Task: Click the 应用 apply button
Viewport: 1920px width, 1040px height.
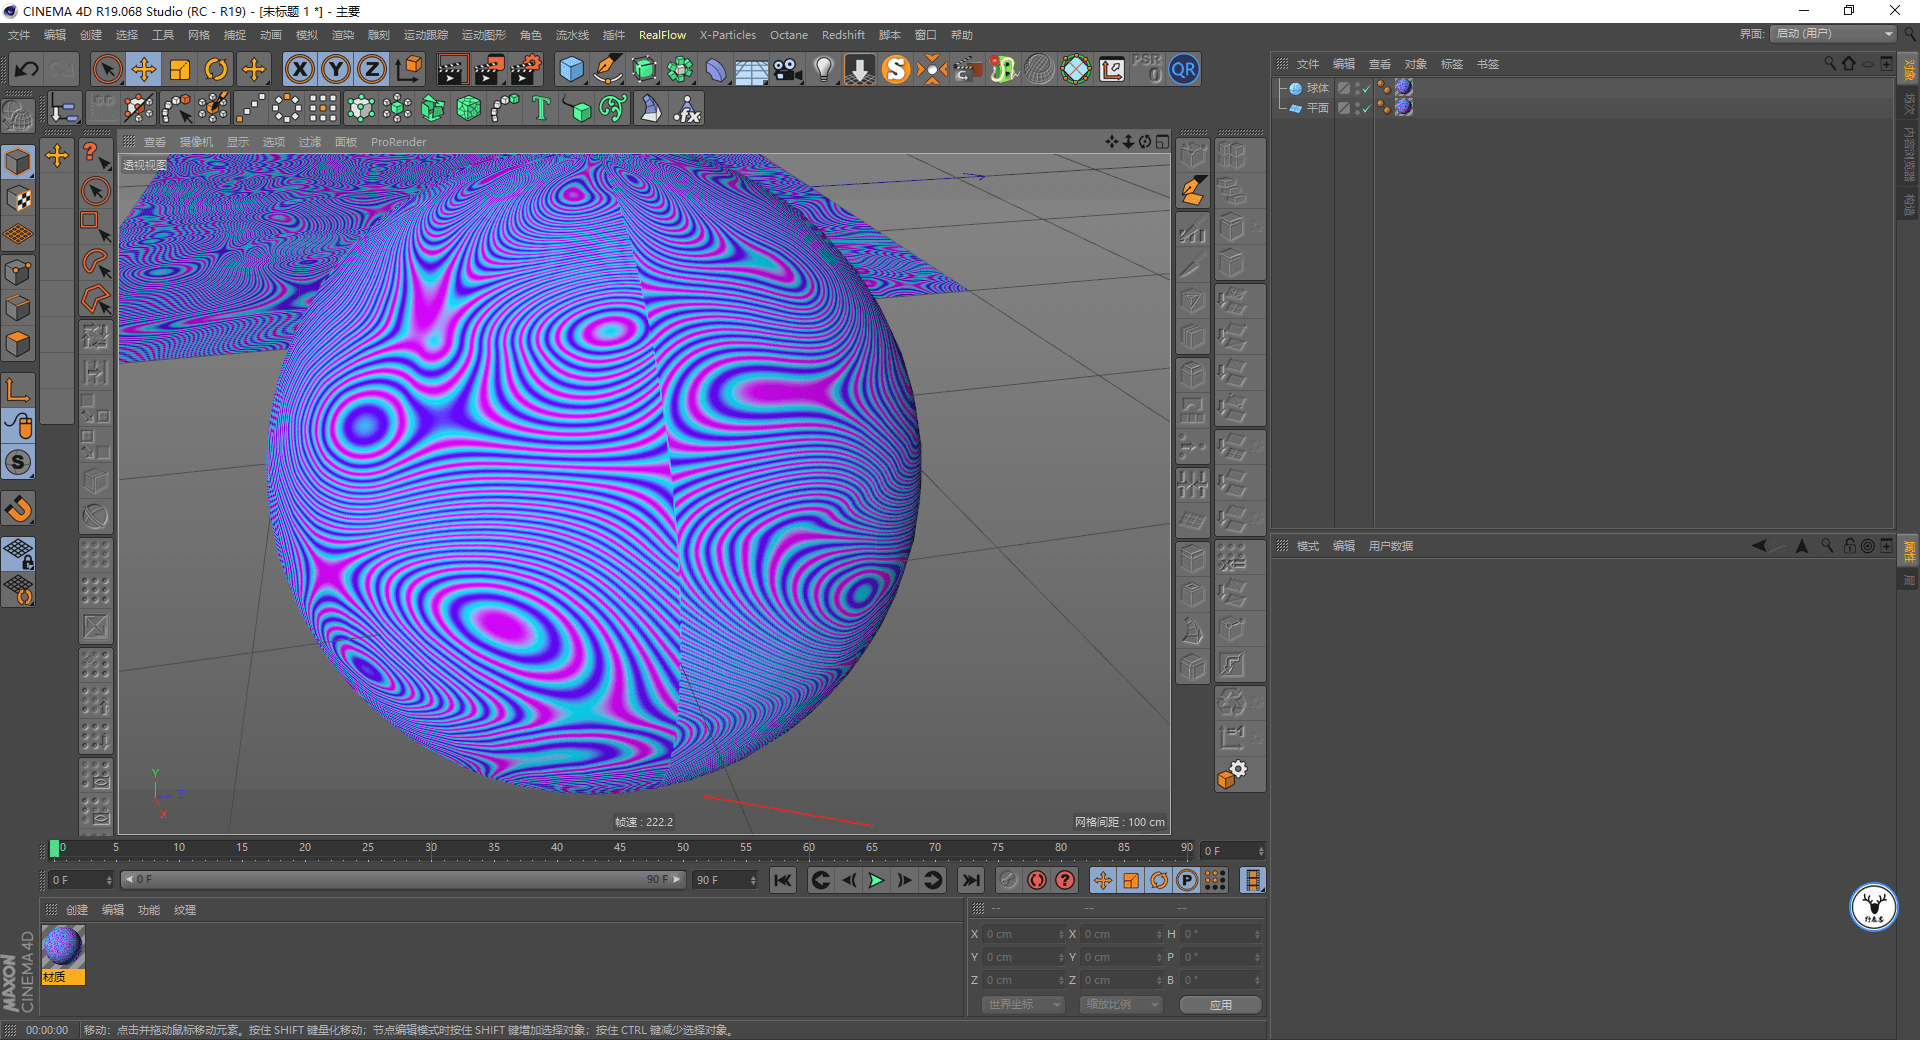Action: [x=1220, y=1005]
